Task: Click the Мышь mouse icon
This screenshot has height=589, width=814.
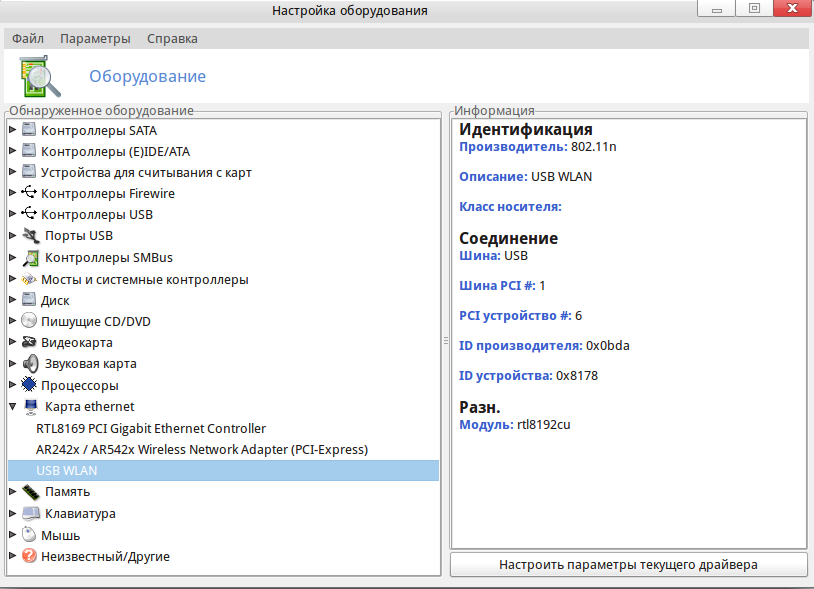Action: point(29,535)
